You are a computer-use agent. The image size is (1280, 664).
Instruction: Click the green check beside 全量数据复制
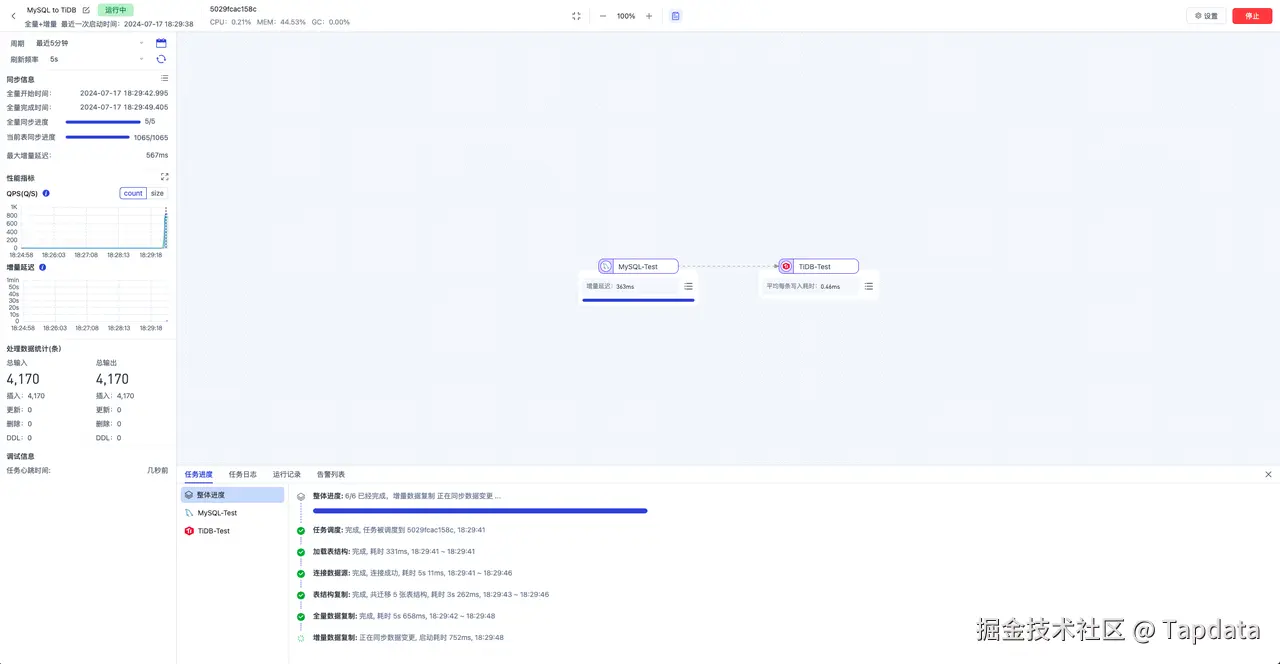point(301,617)
